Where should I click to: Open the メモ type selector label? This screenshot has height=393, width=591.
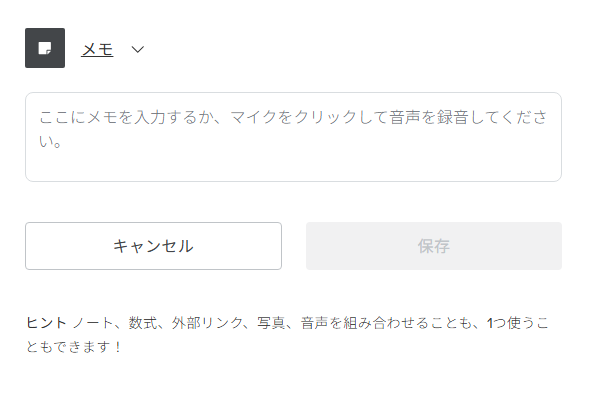point(97,49)
